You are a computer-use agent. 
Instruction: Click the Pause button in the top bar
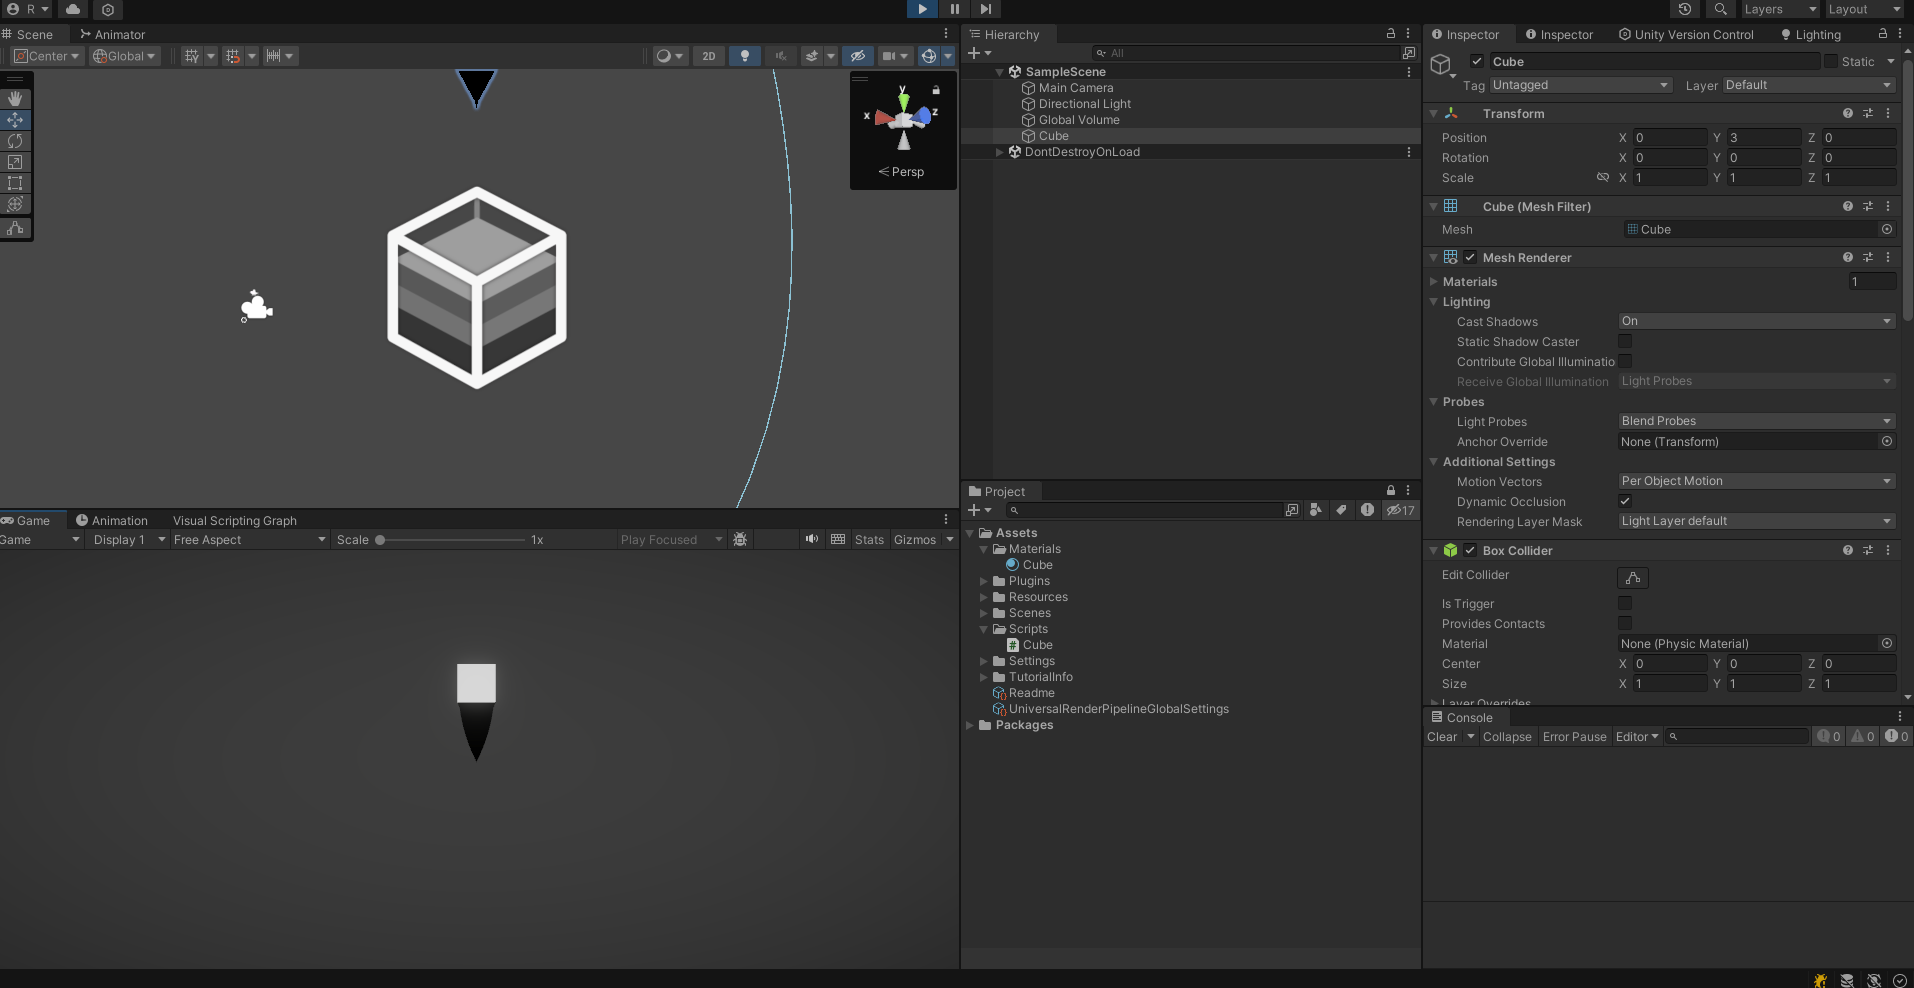[x=954, y=9]
